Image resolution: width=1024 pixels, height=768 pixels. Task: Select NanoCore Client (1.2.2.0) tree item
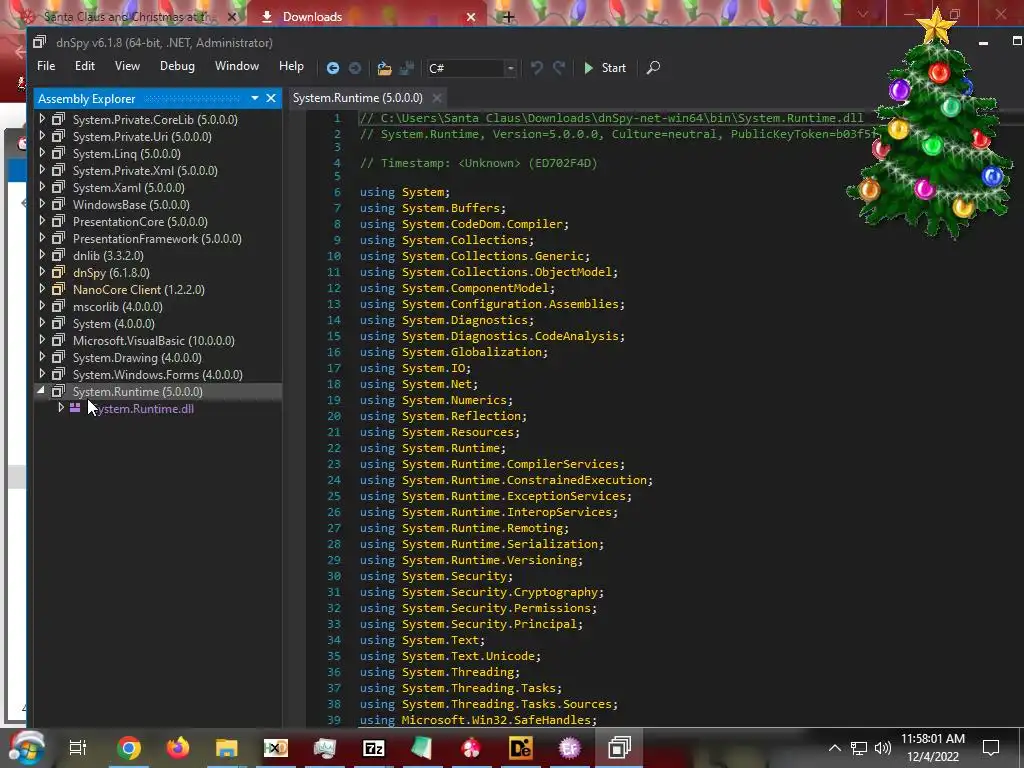pyautogui.click(x=138, y=289)
